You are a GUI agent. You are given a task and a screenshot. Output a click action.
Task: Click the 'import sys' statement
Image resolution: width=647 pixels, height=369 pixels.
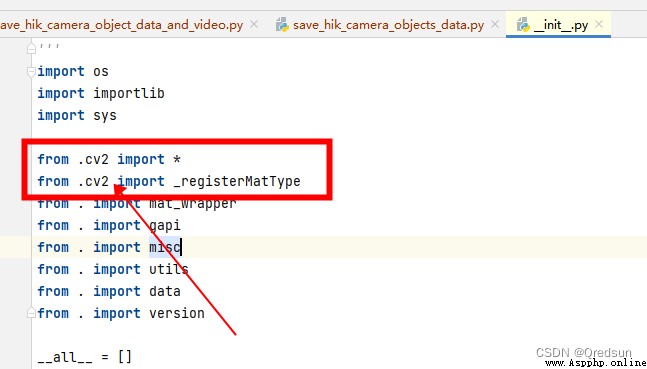[x=77, y=115]
